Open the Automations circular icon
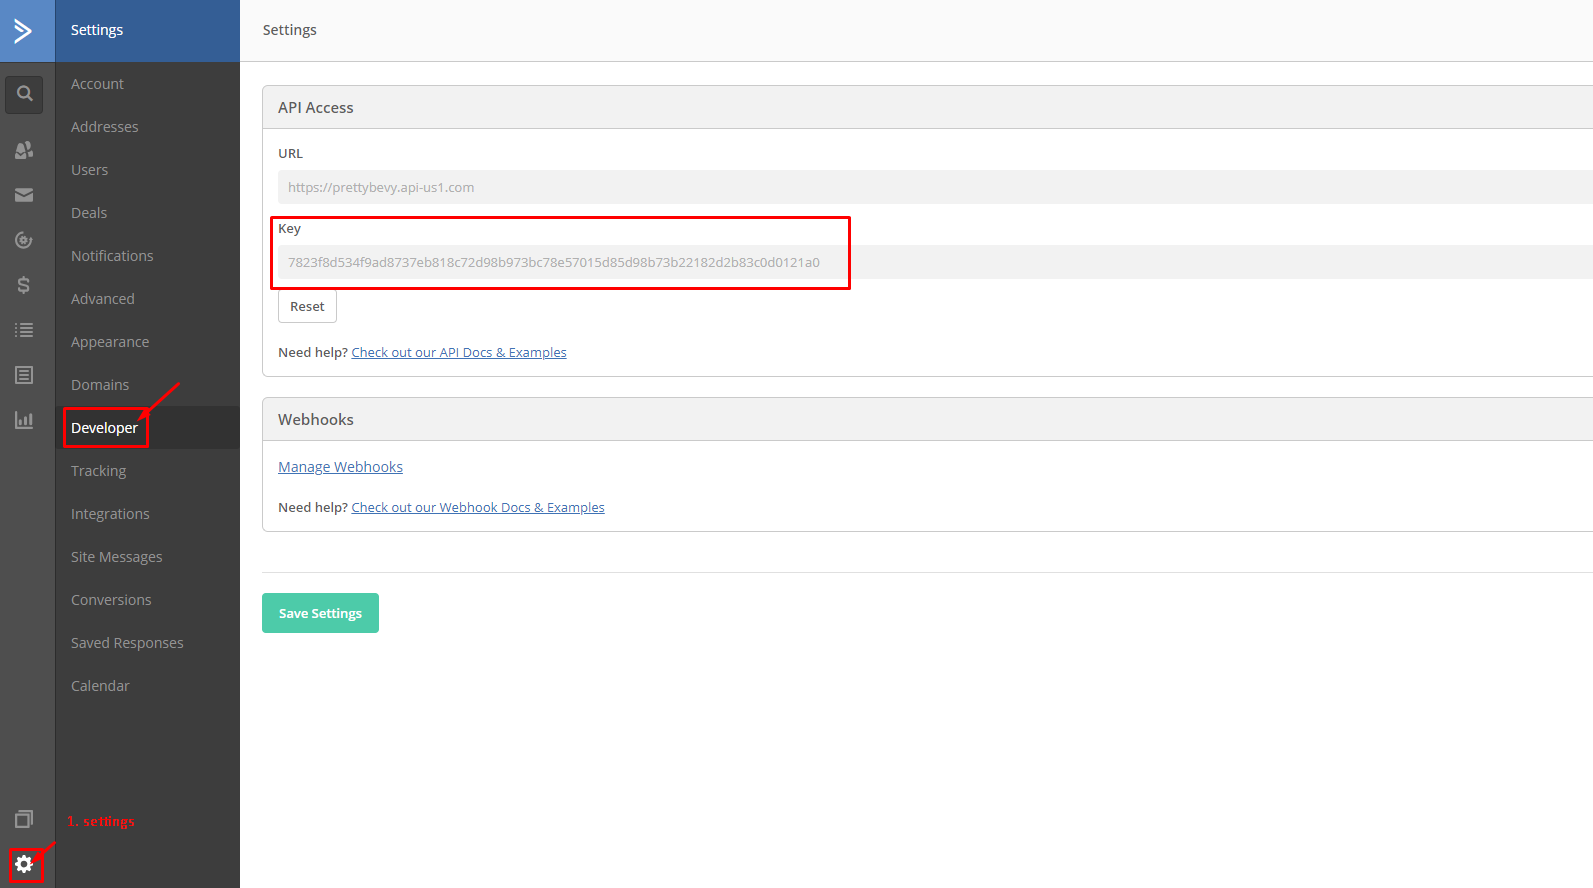 point(24,240)
